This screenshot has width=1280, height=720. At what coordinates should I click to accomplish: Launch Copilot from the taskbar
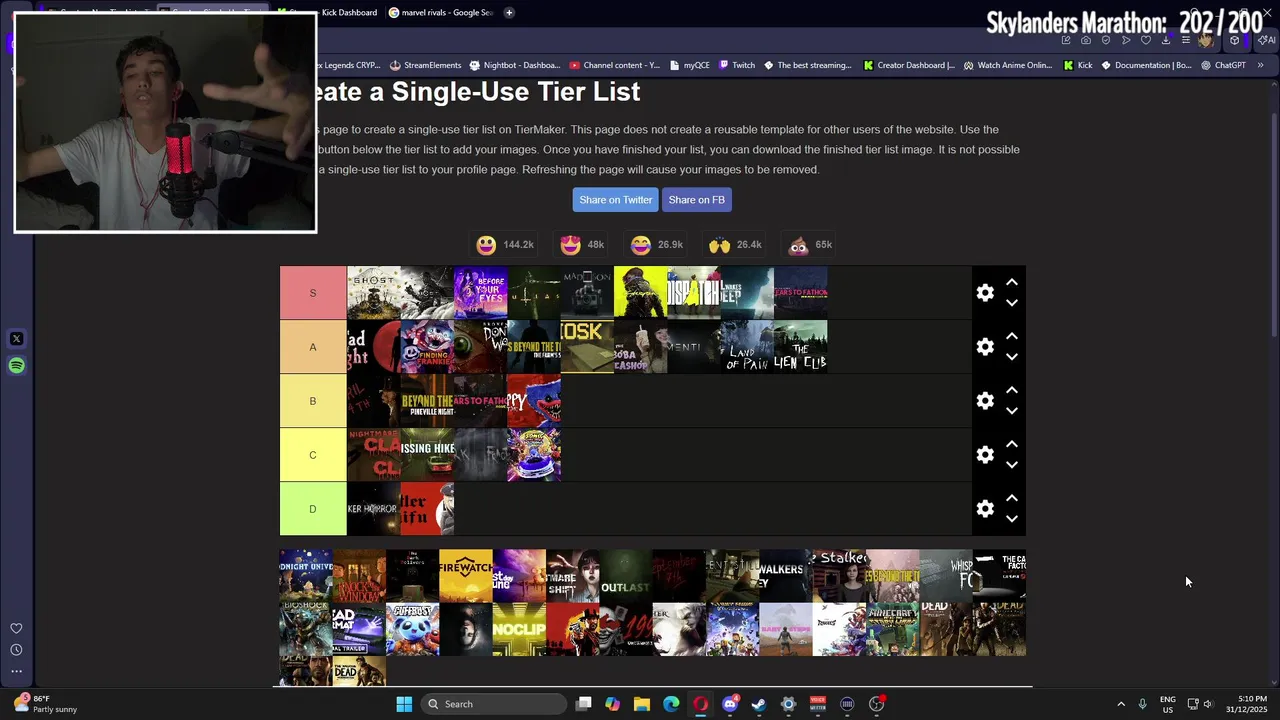point(613,704)
